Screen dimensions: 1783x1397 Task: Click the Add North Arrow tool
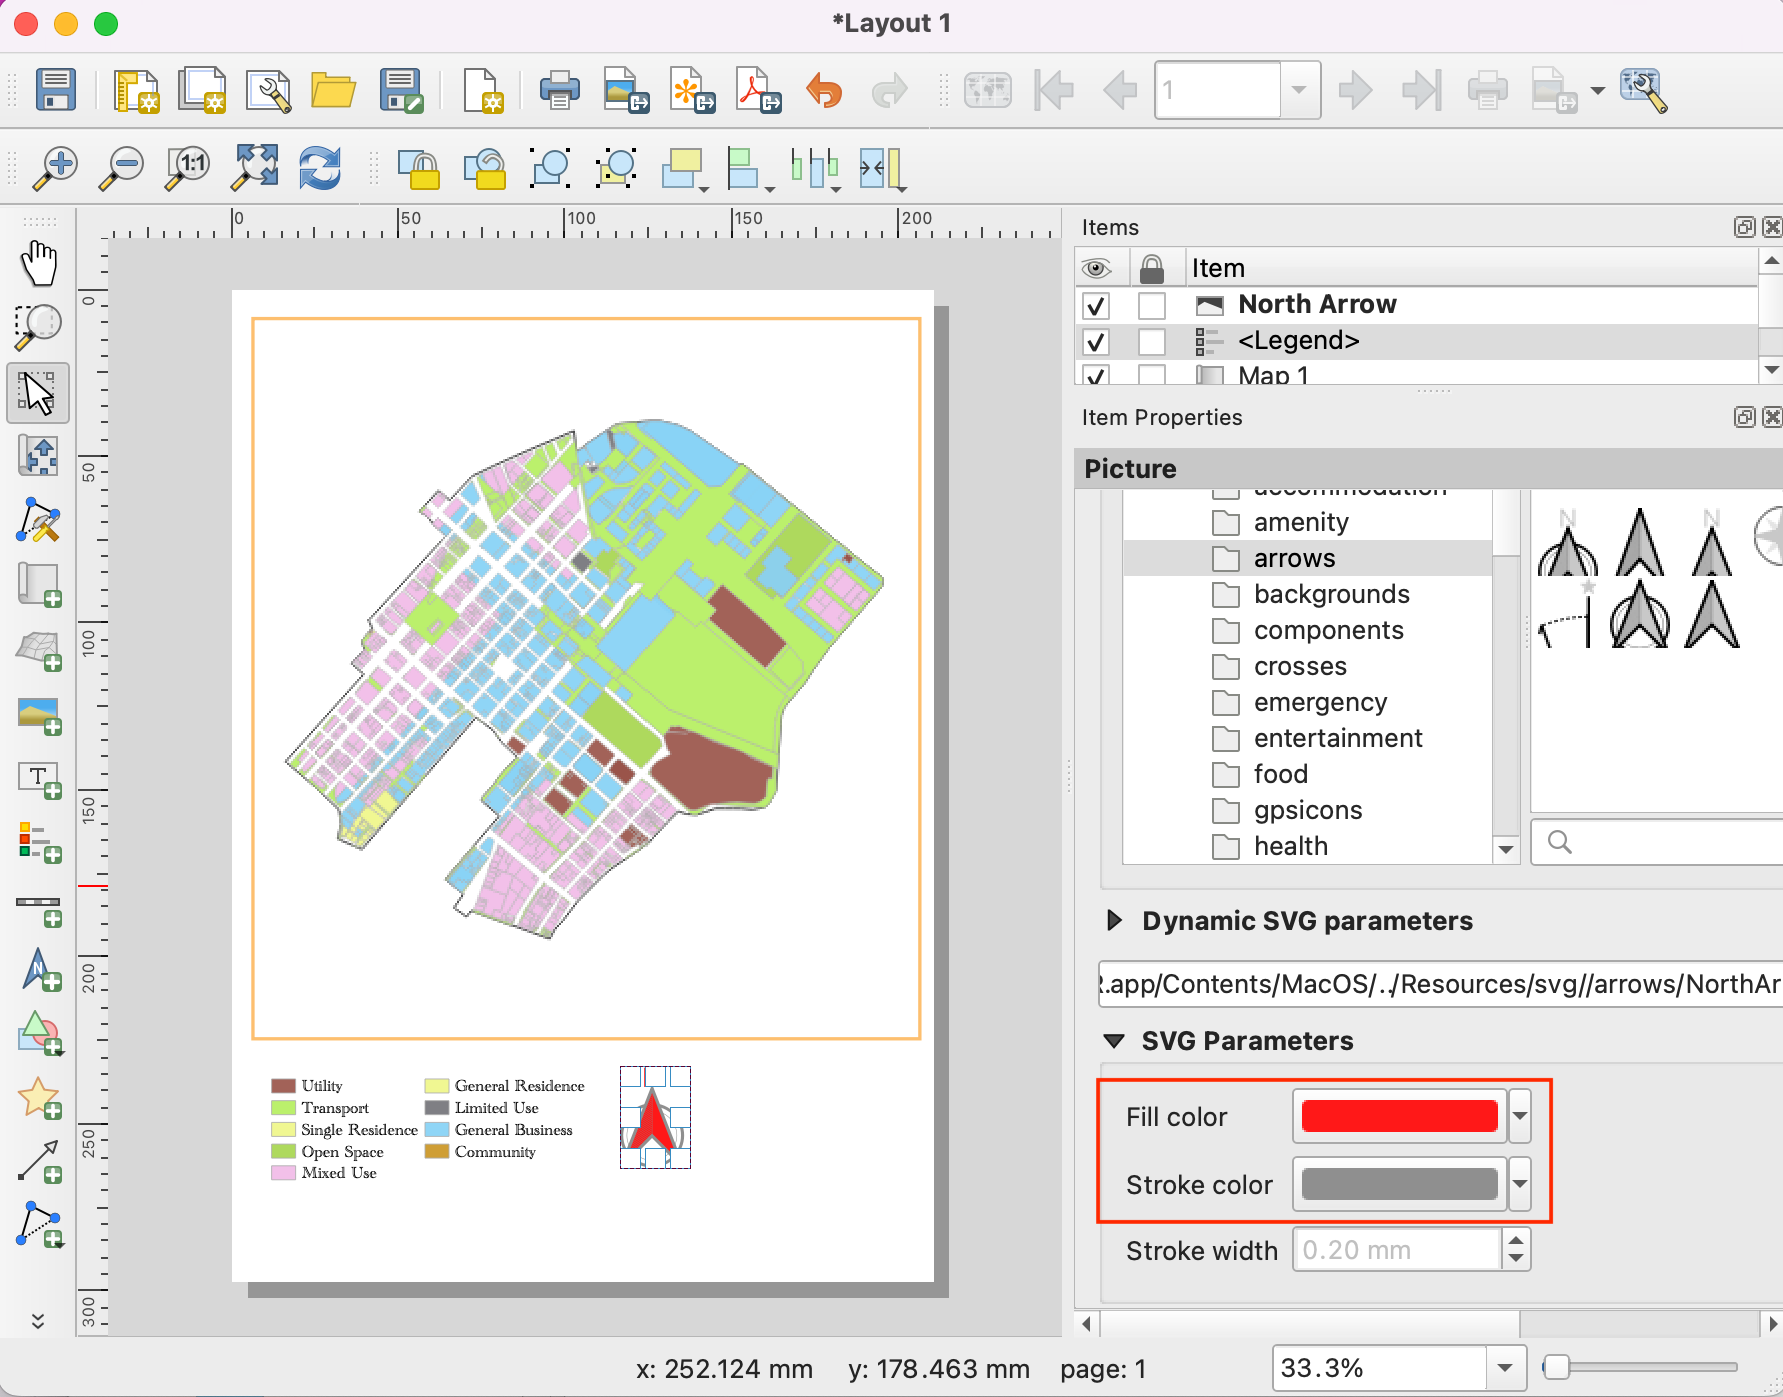(x=39, y=969)
